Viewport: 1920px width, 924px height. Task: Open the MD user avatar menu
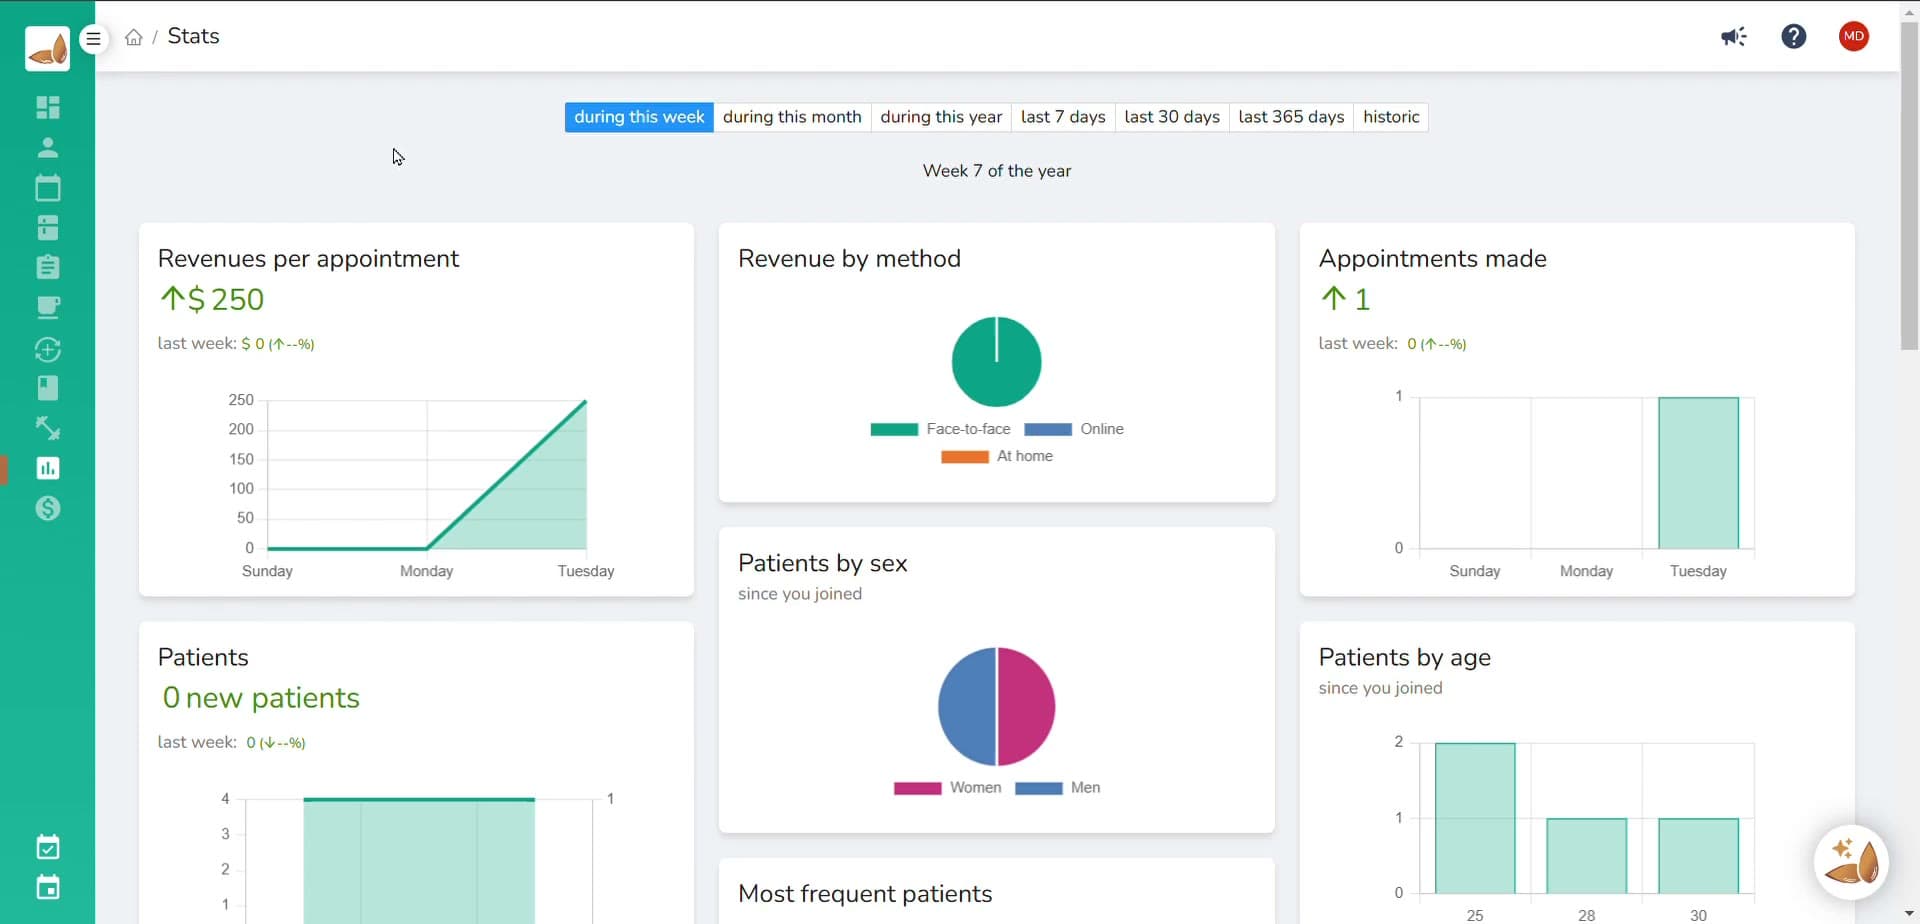1853,37
